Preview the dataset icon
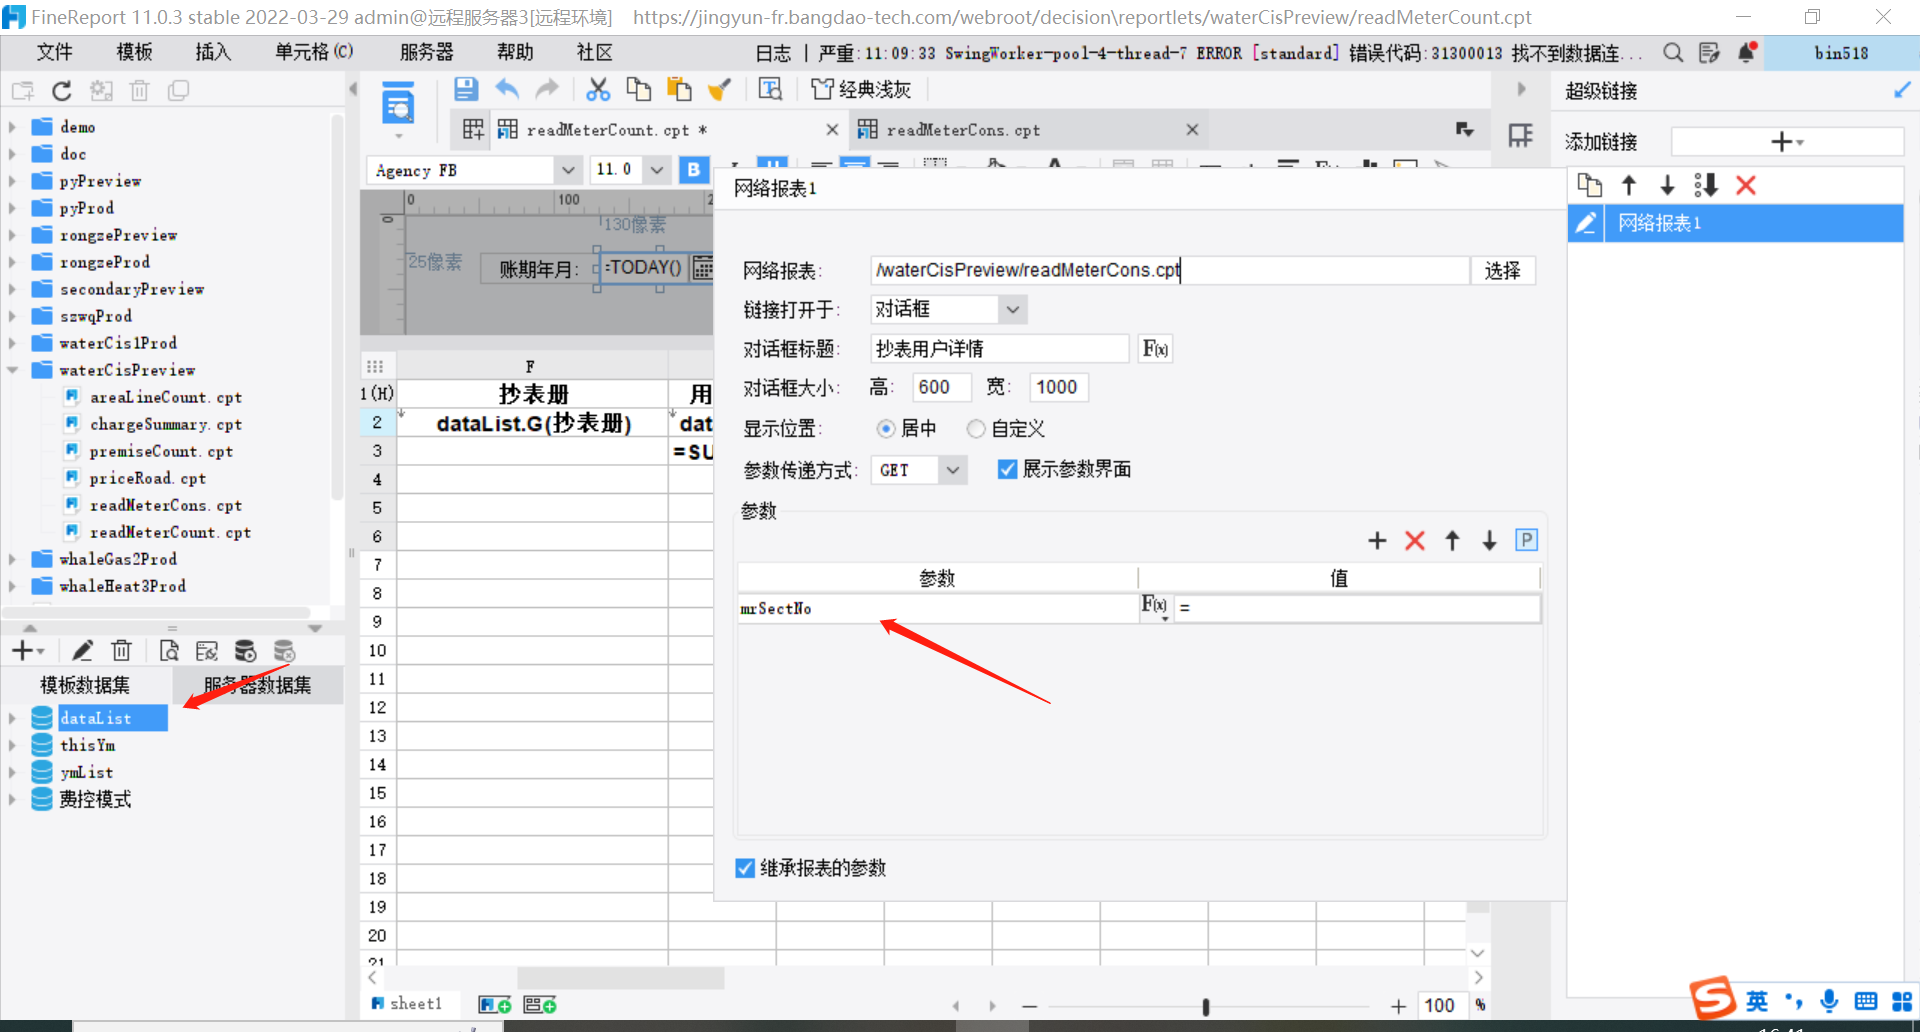Image resolution: width=1920 pixels, height=1032 pixels. [169, 651]
